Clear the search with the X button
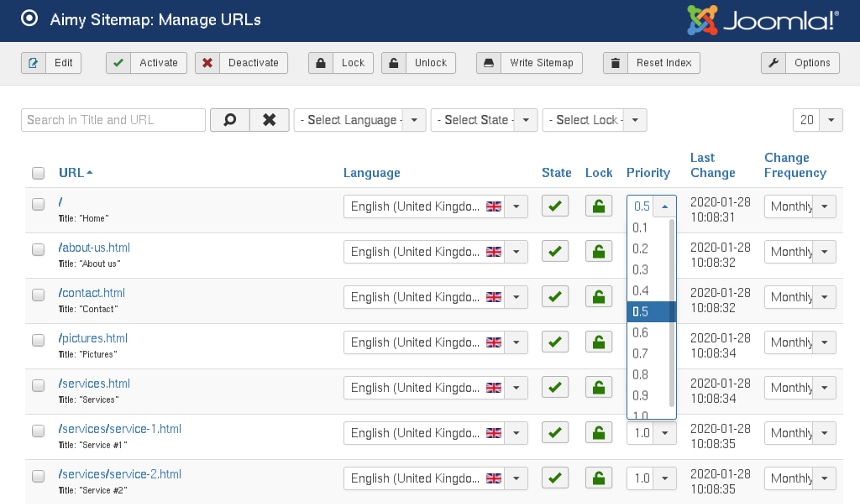Screen dimensions: 860x504 click(x=268, y=120)
